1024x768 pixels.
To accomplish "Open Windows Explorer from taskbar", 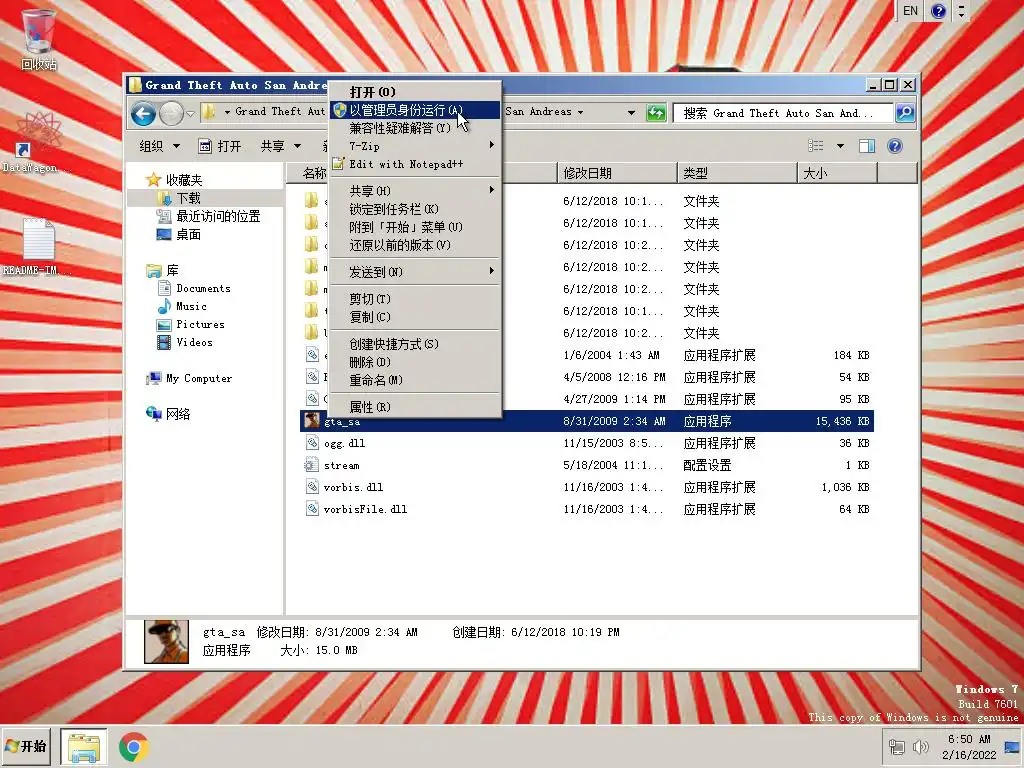I will [84, 747].
